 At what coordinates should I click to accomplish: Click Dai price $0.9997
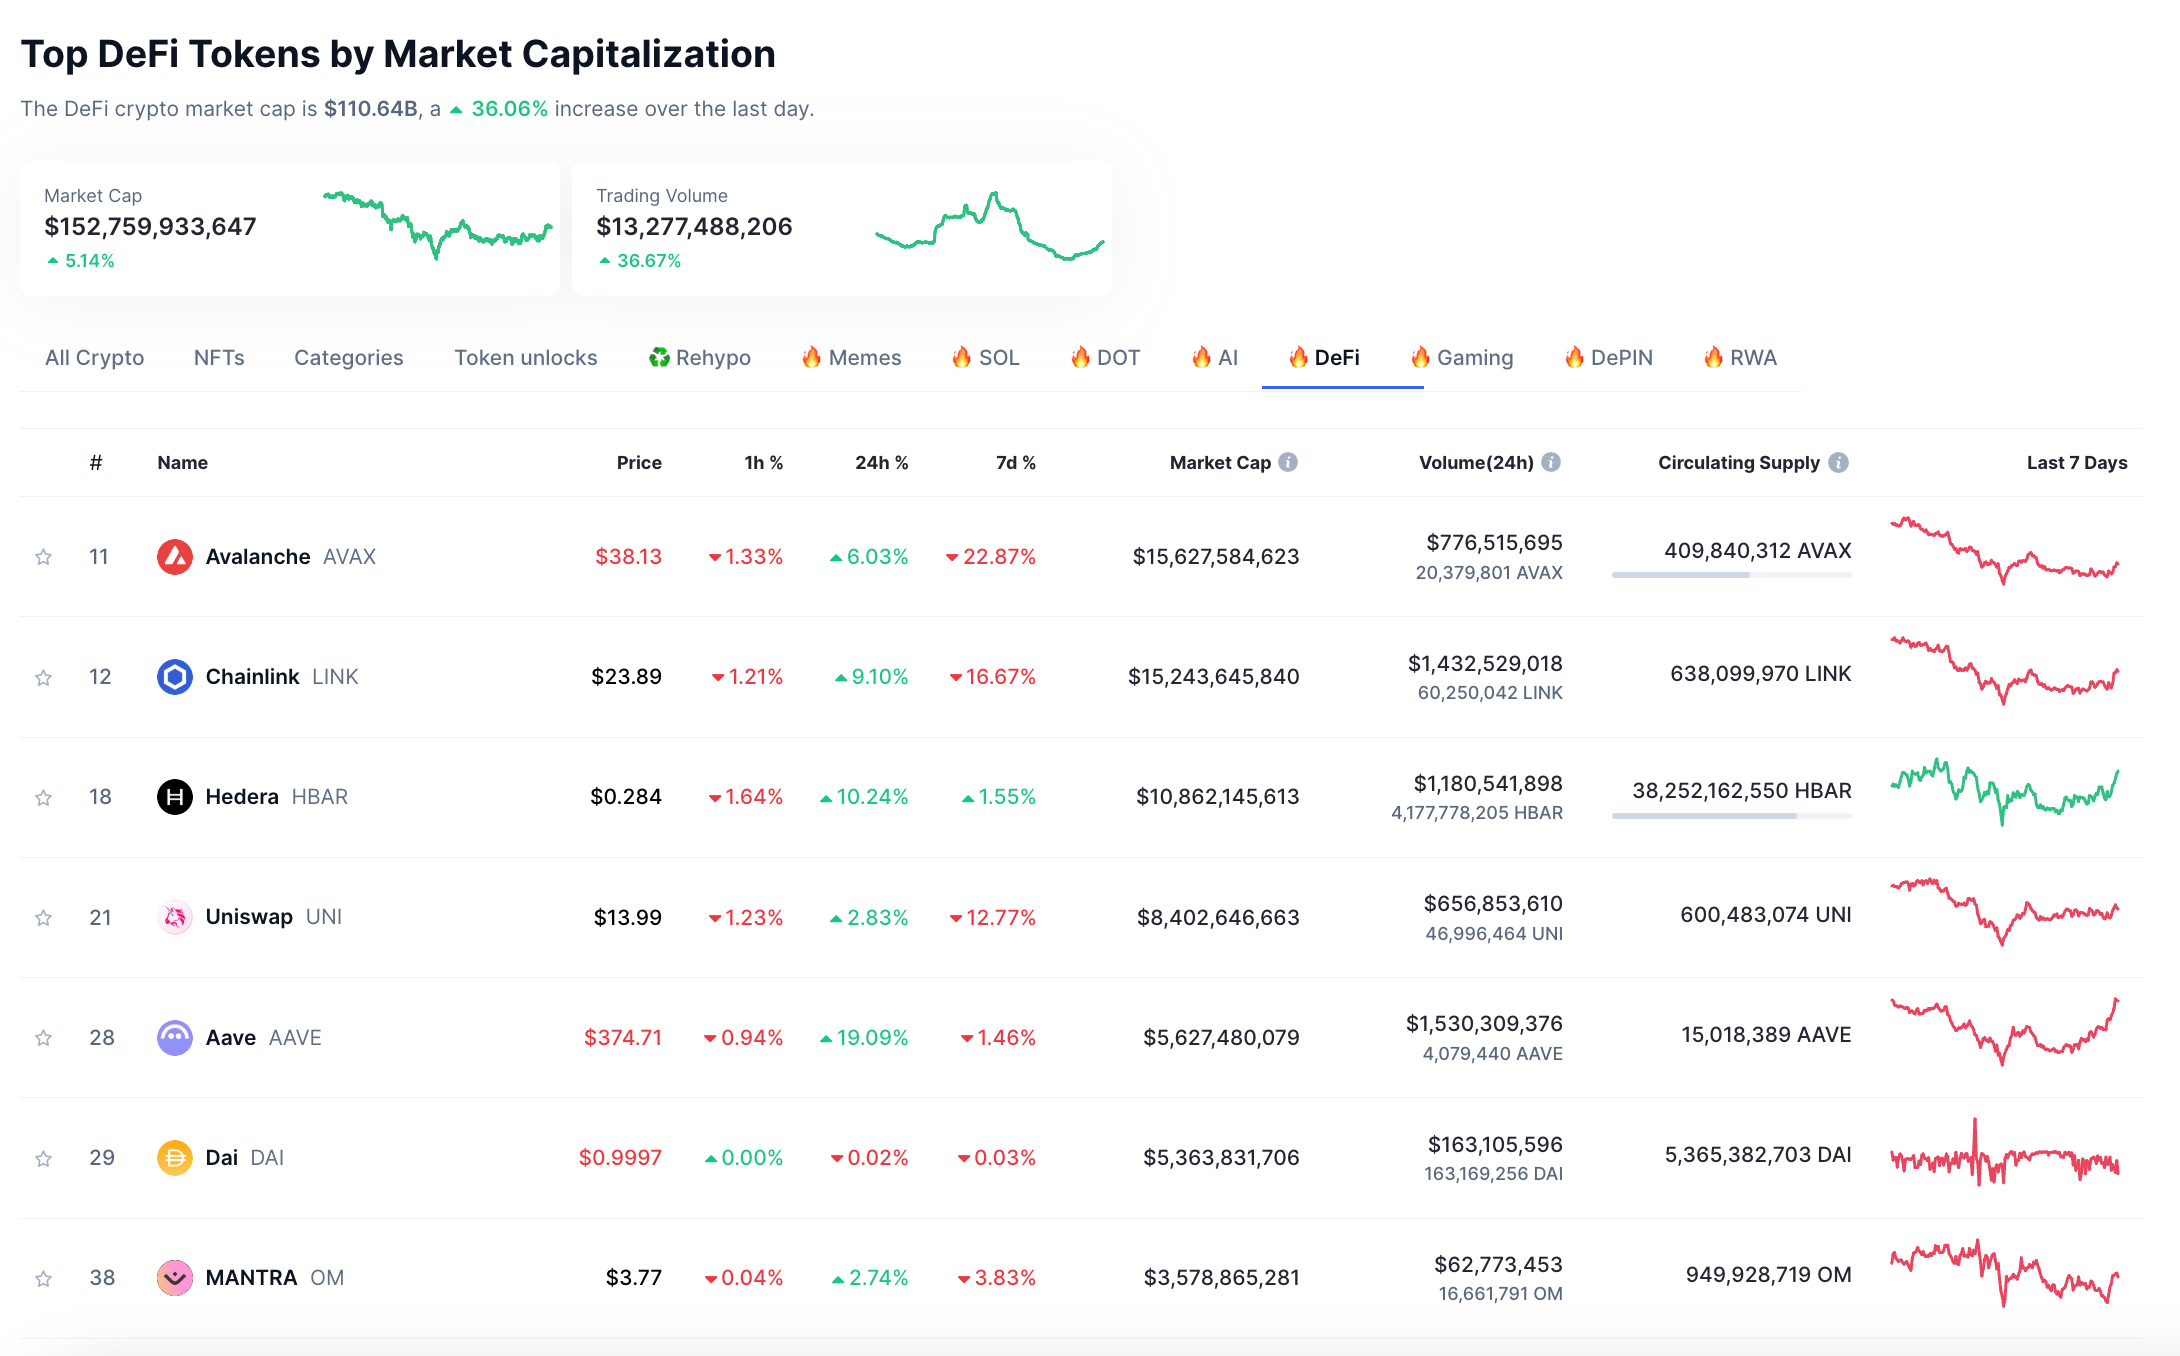pyautogui.click(x=620, y=1158)
